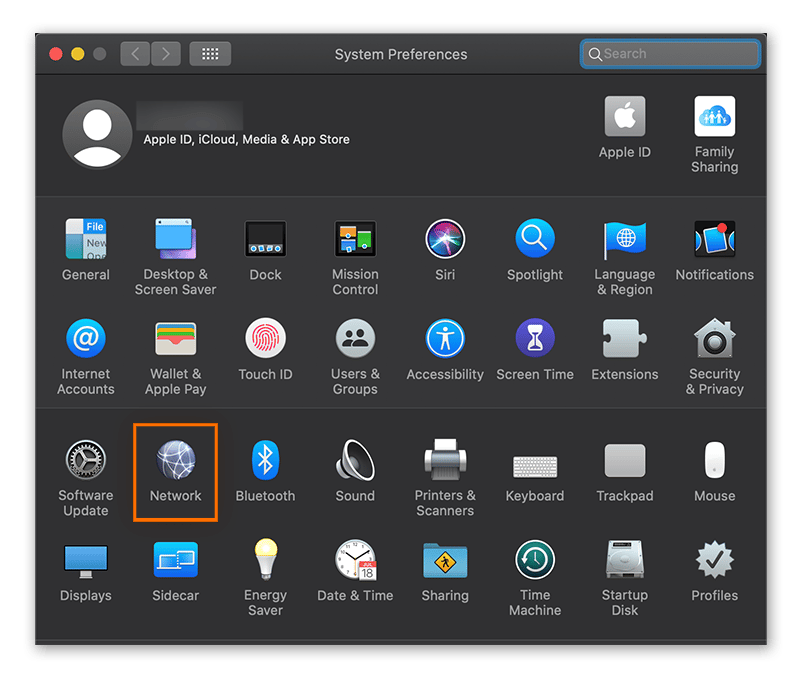Click Apple ID, iCloud, Media & App Store text
This screenshot has width=800, height=680.
246,139
